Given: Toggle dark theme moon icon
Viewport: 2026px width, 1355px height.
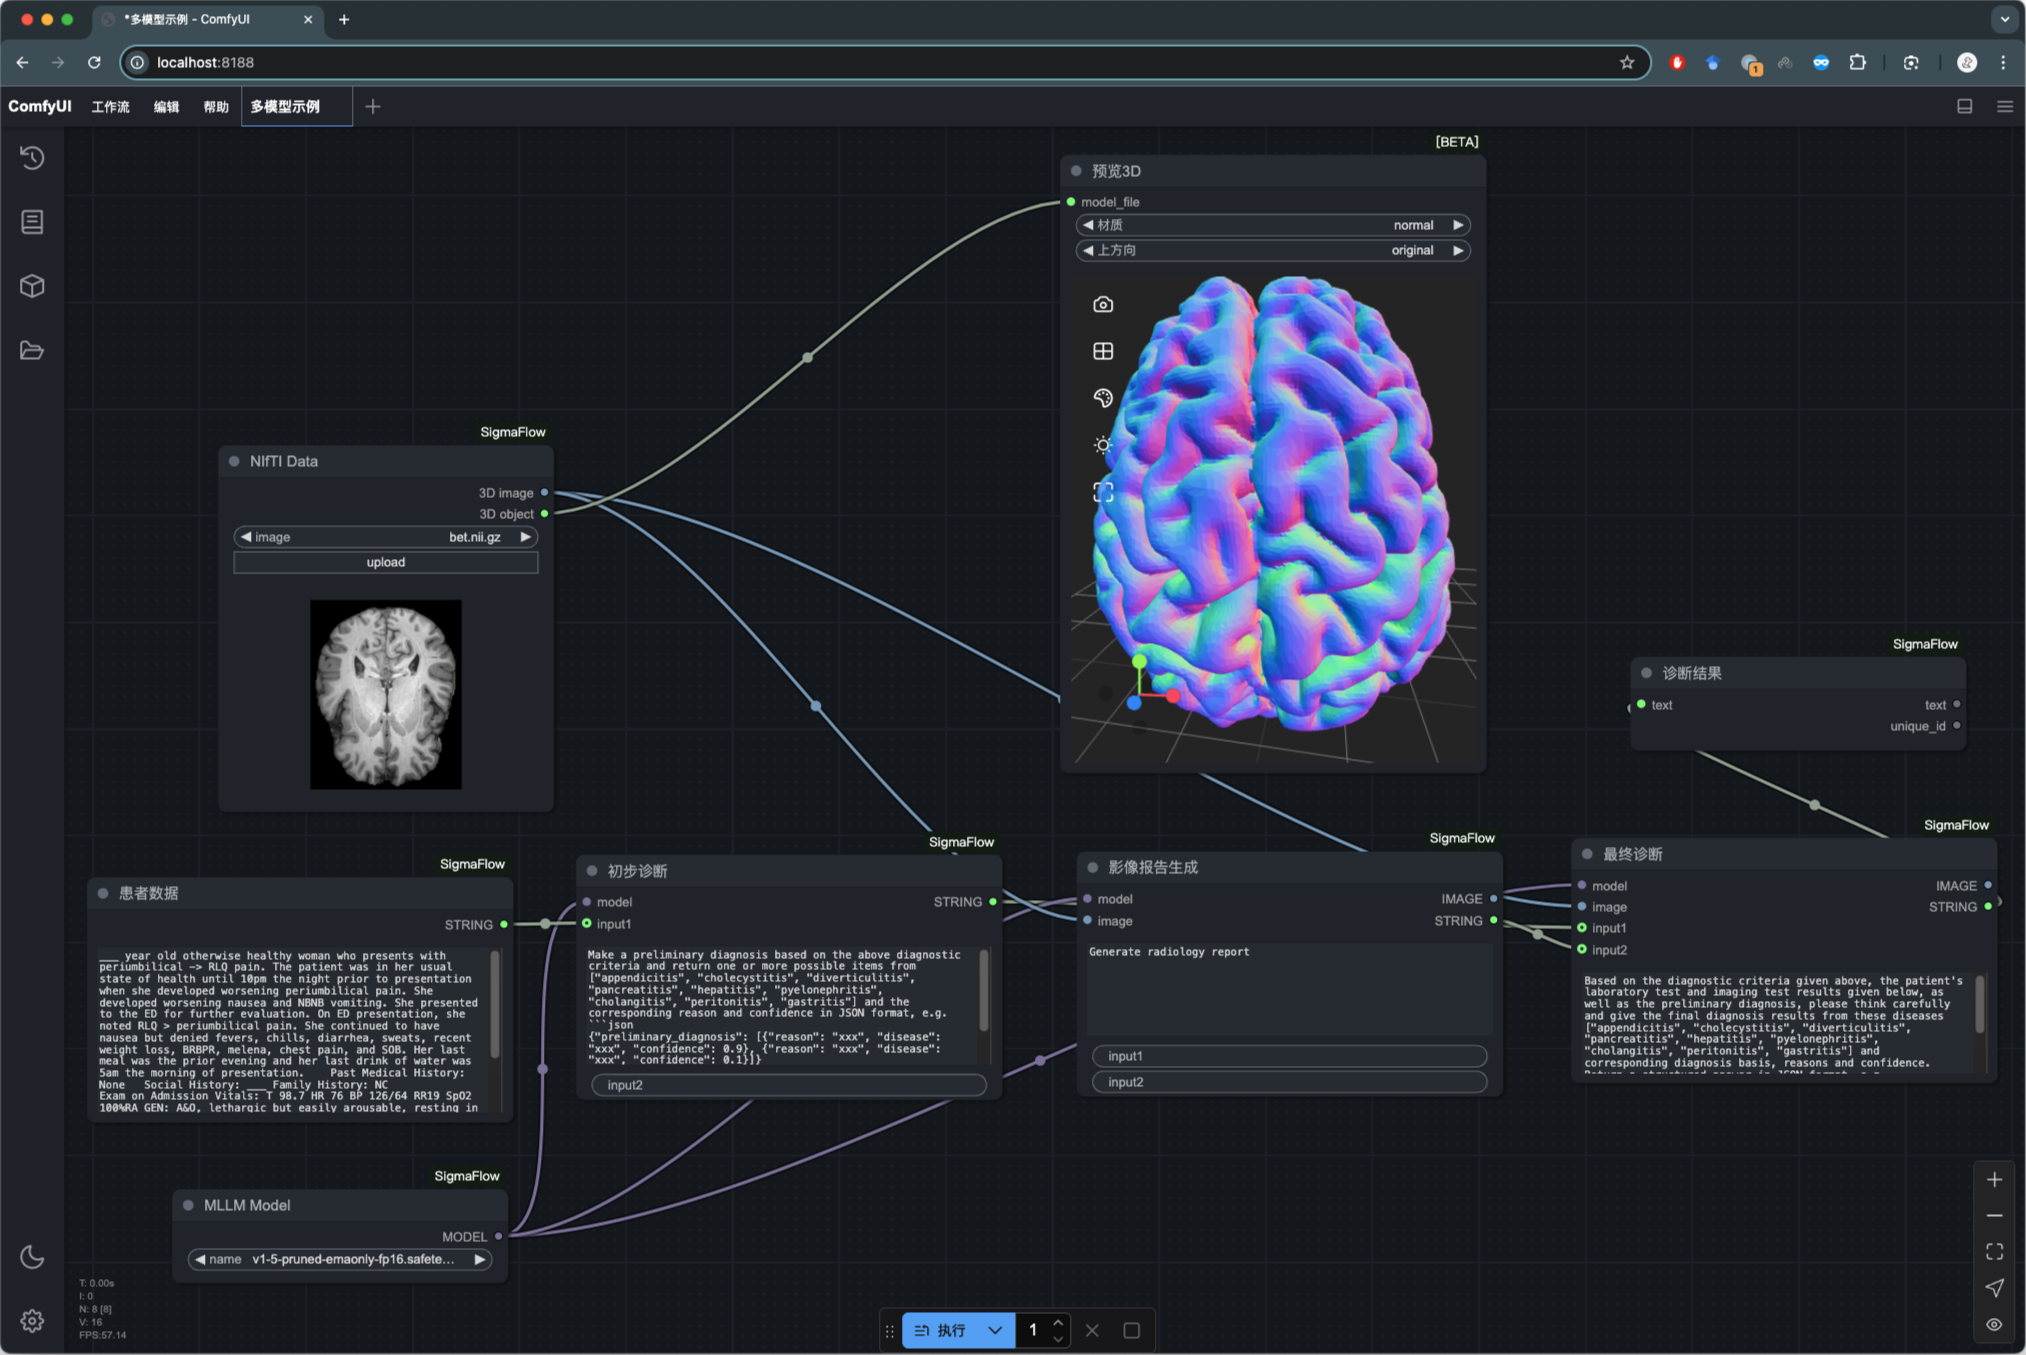Looking at the screenshot, I should tap(32, 1257).
